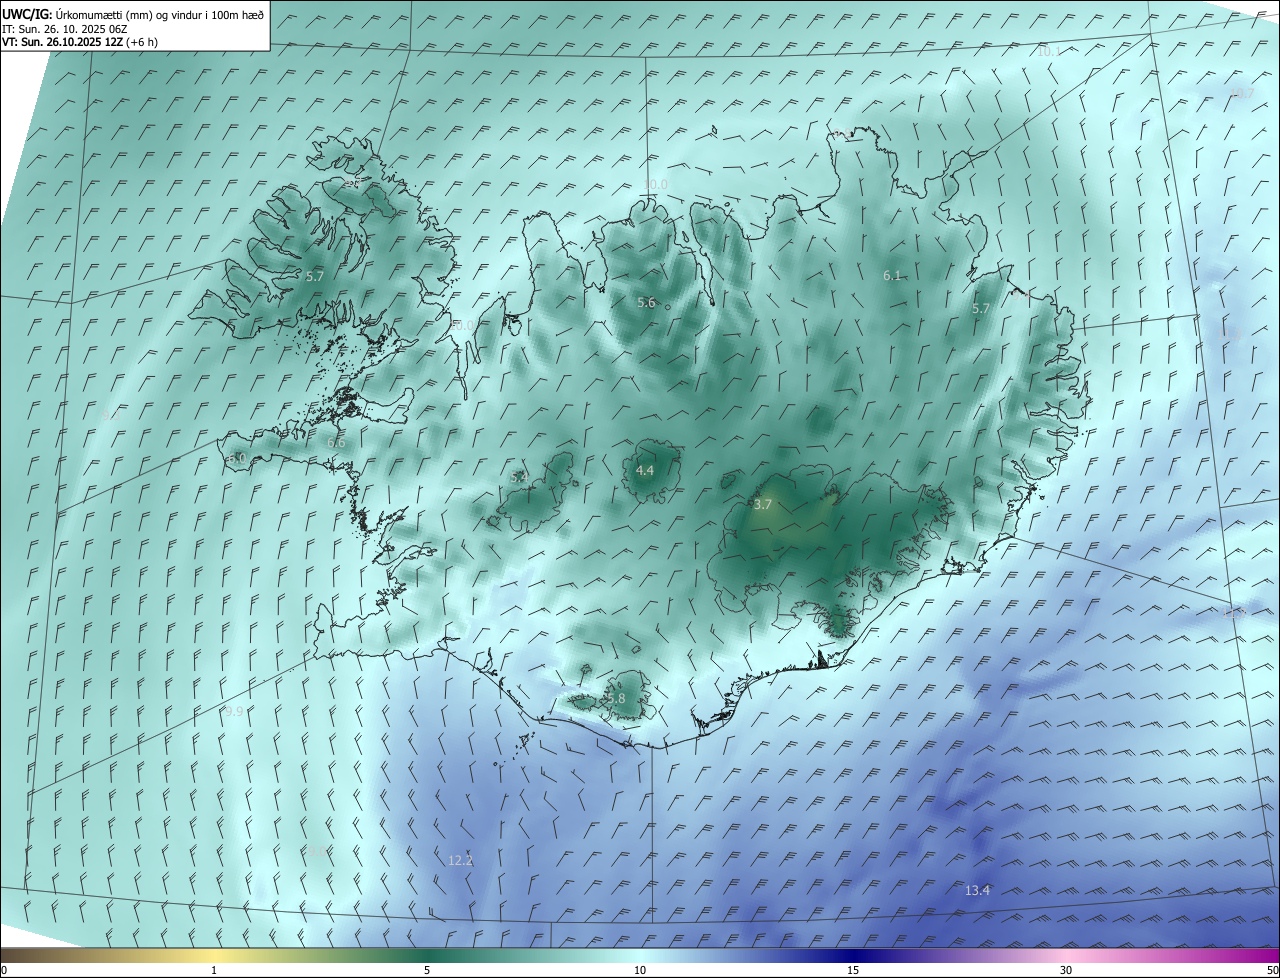Click the 5.7 value on the Westfjords peninsula

coord(315,276)
